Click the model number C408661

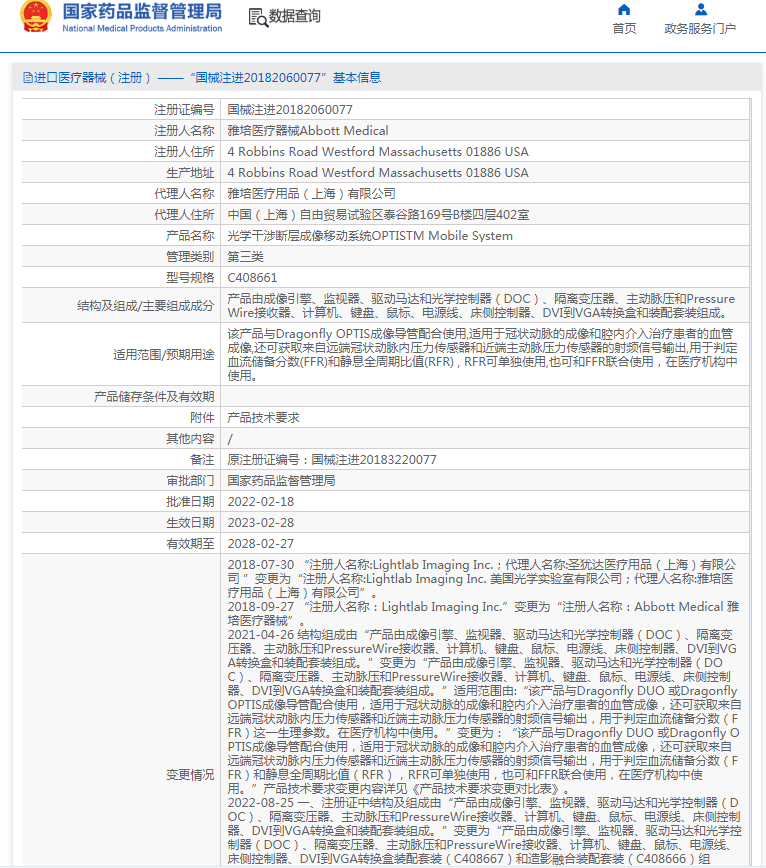tap(252, 278)
